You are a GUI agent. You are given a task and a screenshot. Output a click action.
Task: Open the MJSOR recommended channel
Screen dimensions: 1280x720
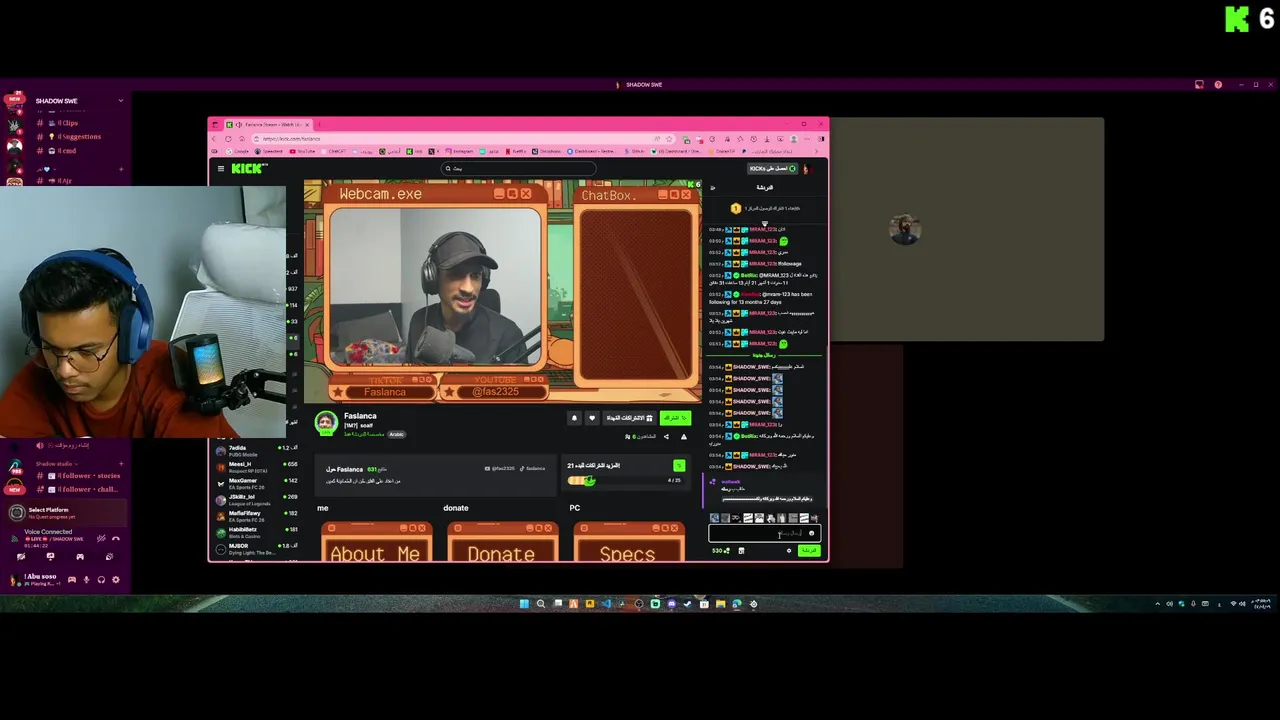[255, 547]
